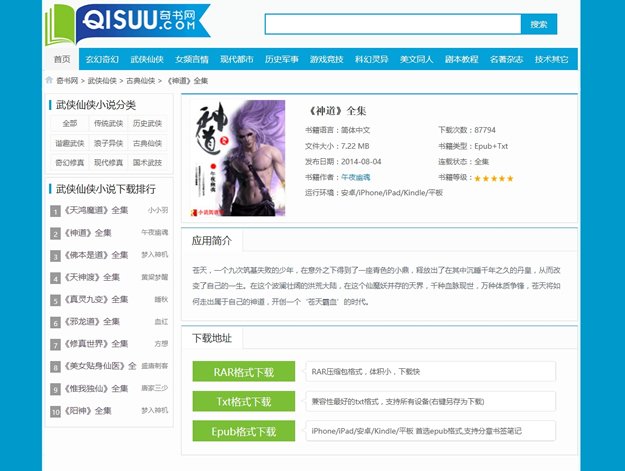Open the 首页 home tab
The width and height of the screenshot is (625, 471).
[x=62, y=59]
